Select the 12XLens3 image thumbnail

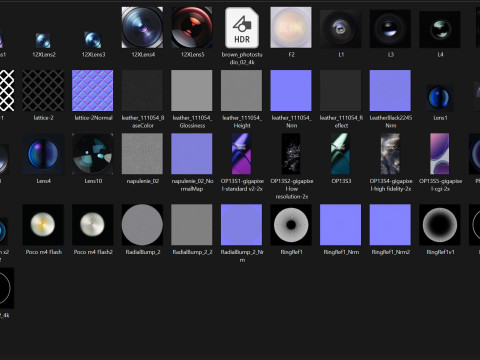93,40
